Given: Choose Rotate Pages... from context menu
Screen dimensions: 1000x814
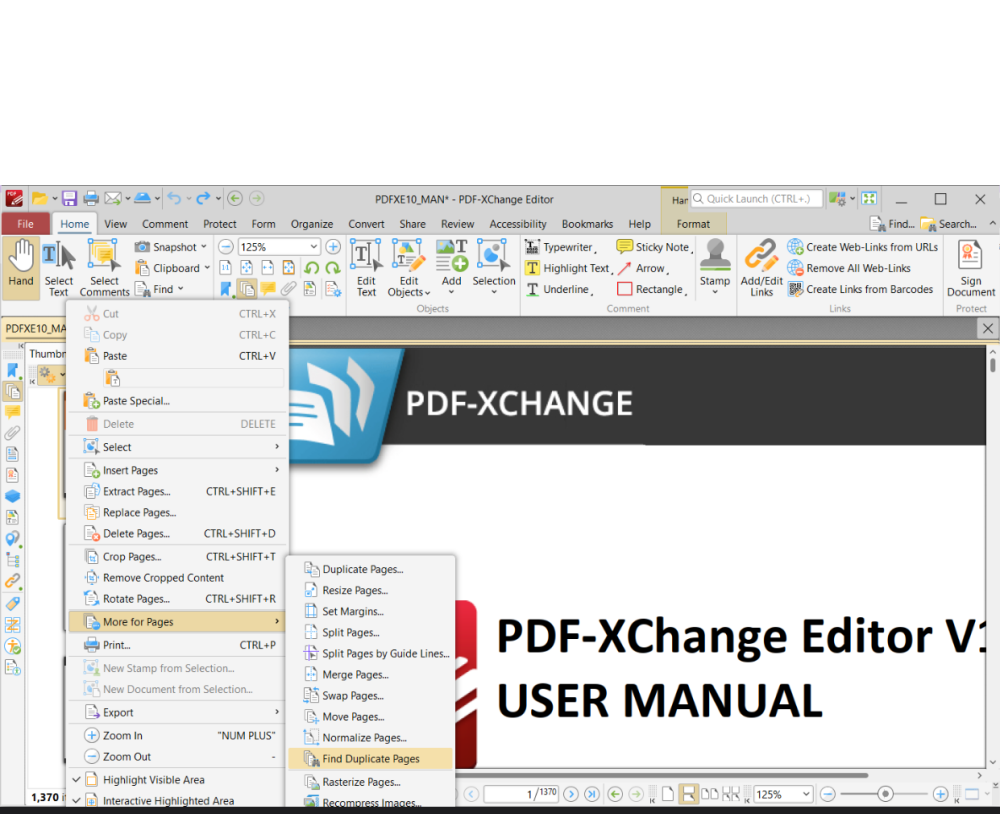Looking at the screenshot, I should tap(176, 599).
